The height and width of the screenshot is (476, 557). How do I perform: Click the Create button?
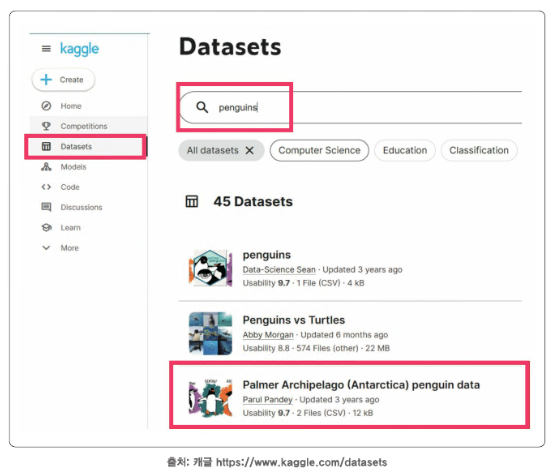tap(64, 80)
